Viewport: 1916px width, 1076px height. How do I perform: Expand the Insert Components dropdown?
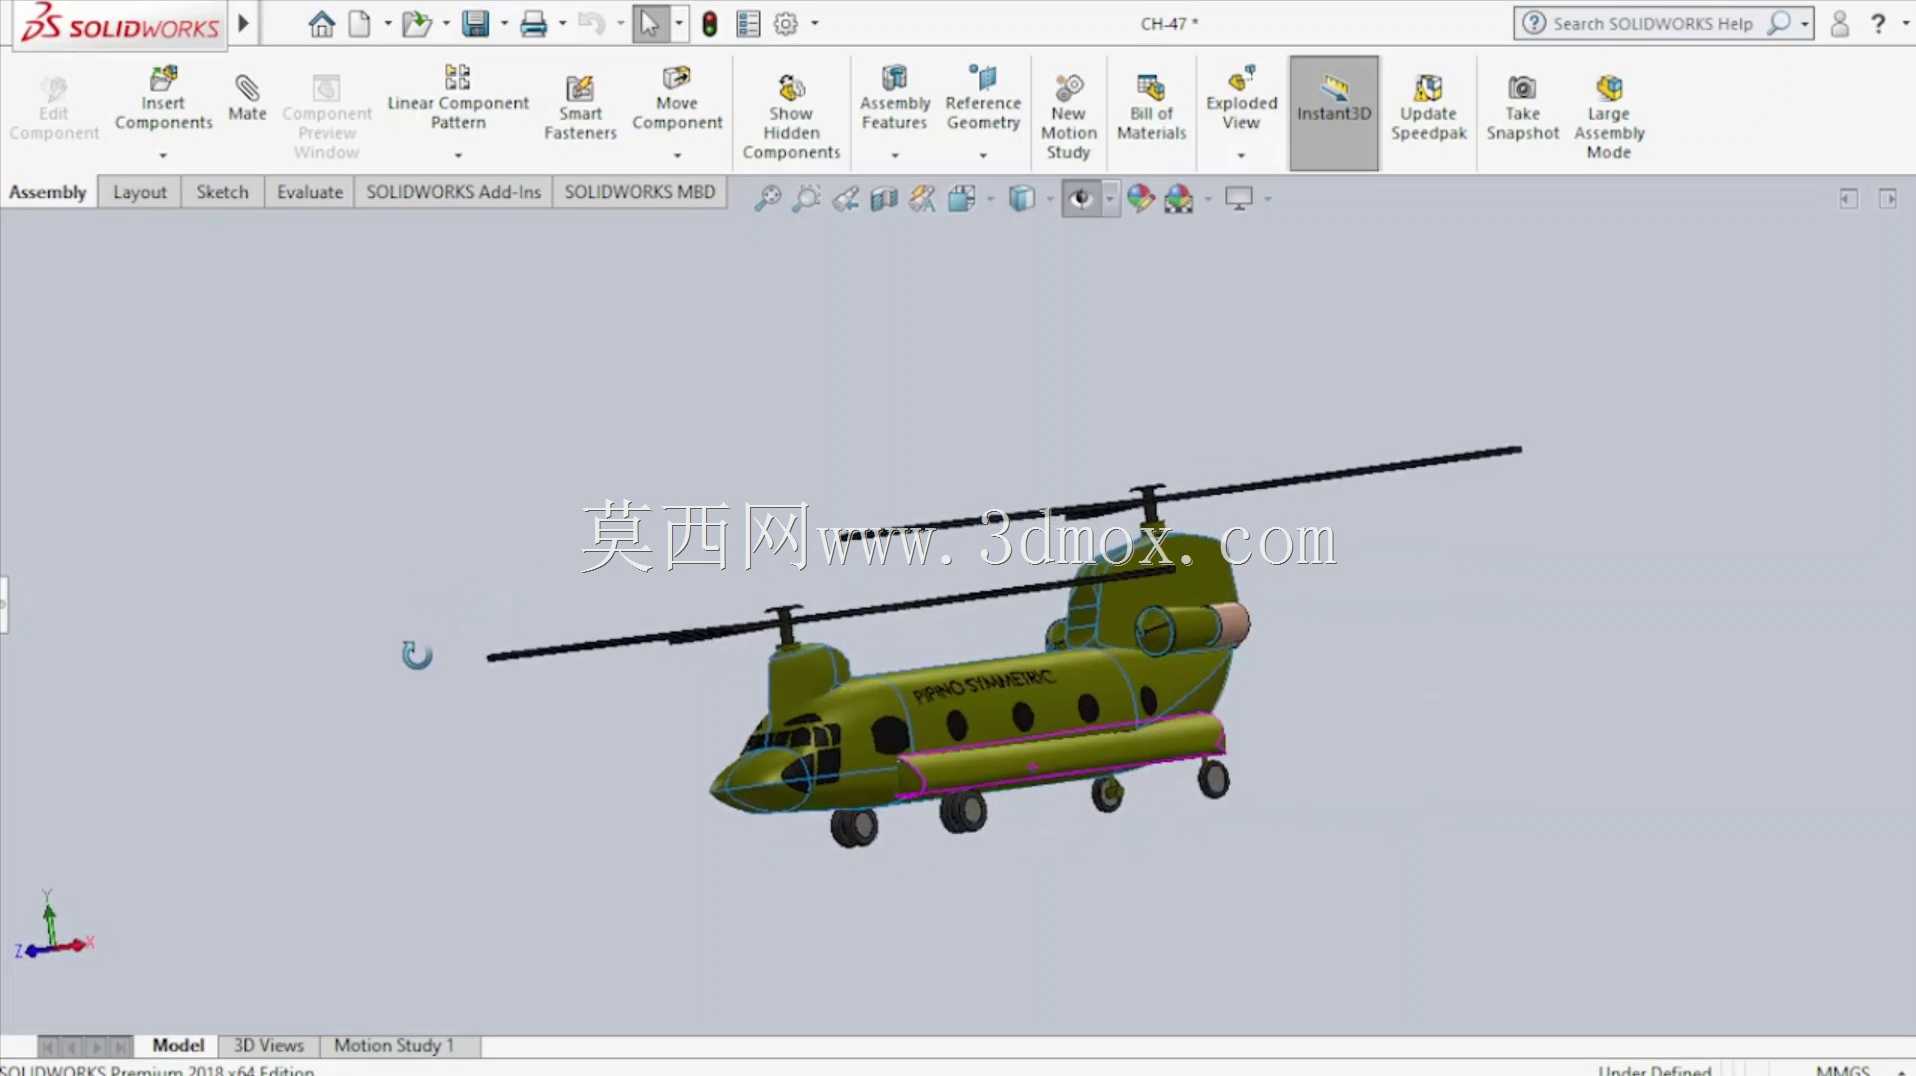pyautogui.click(x=163, y=155)
